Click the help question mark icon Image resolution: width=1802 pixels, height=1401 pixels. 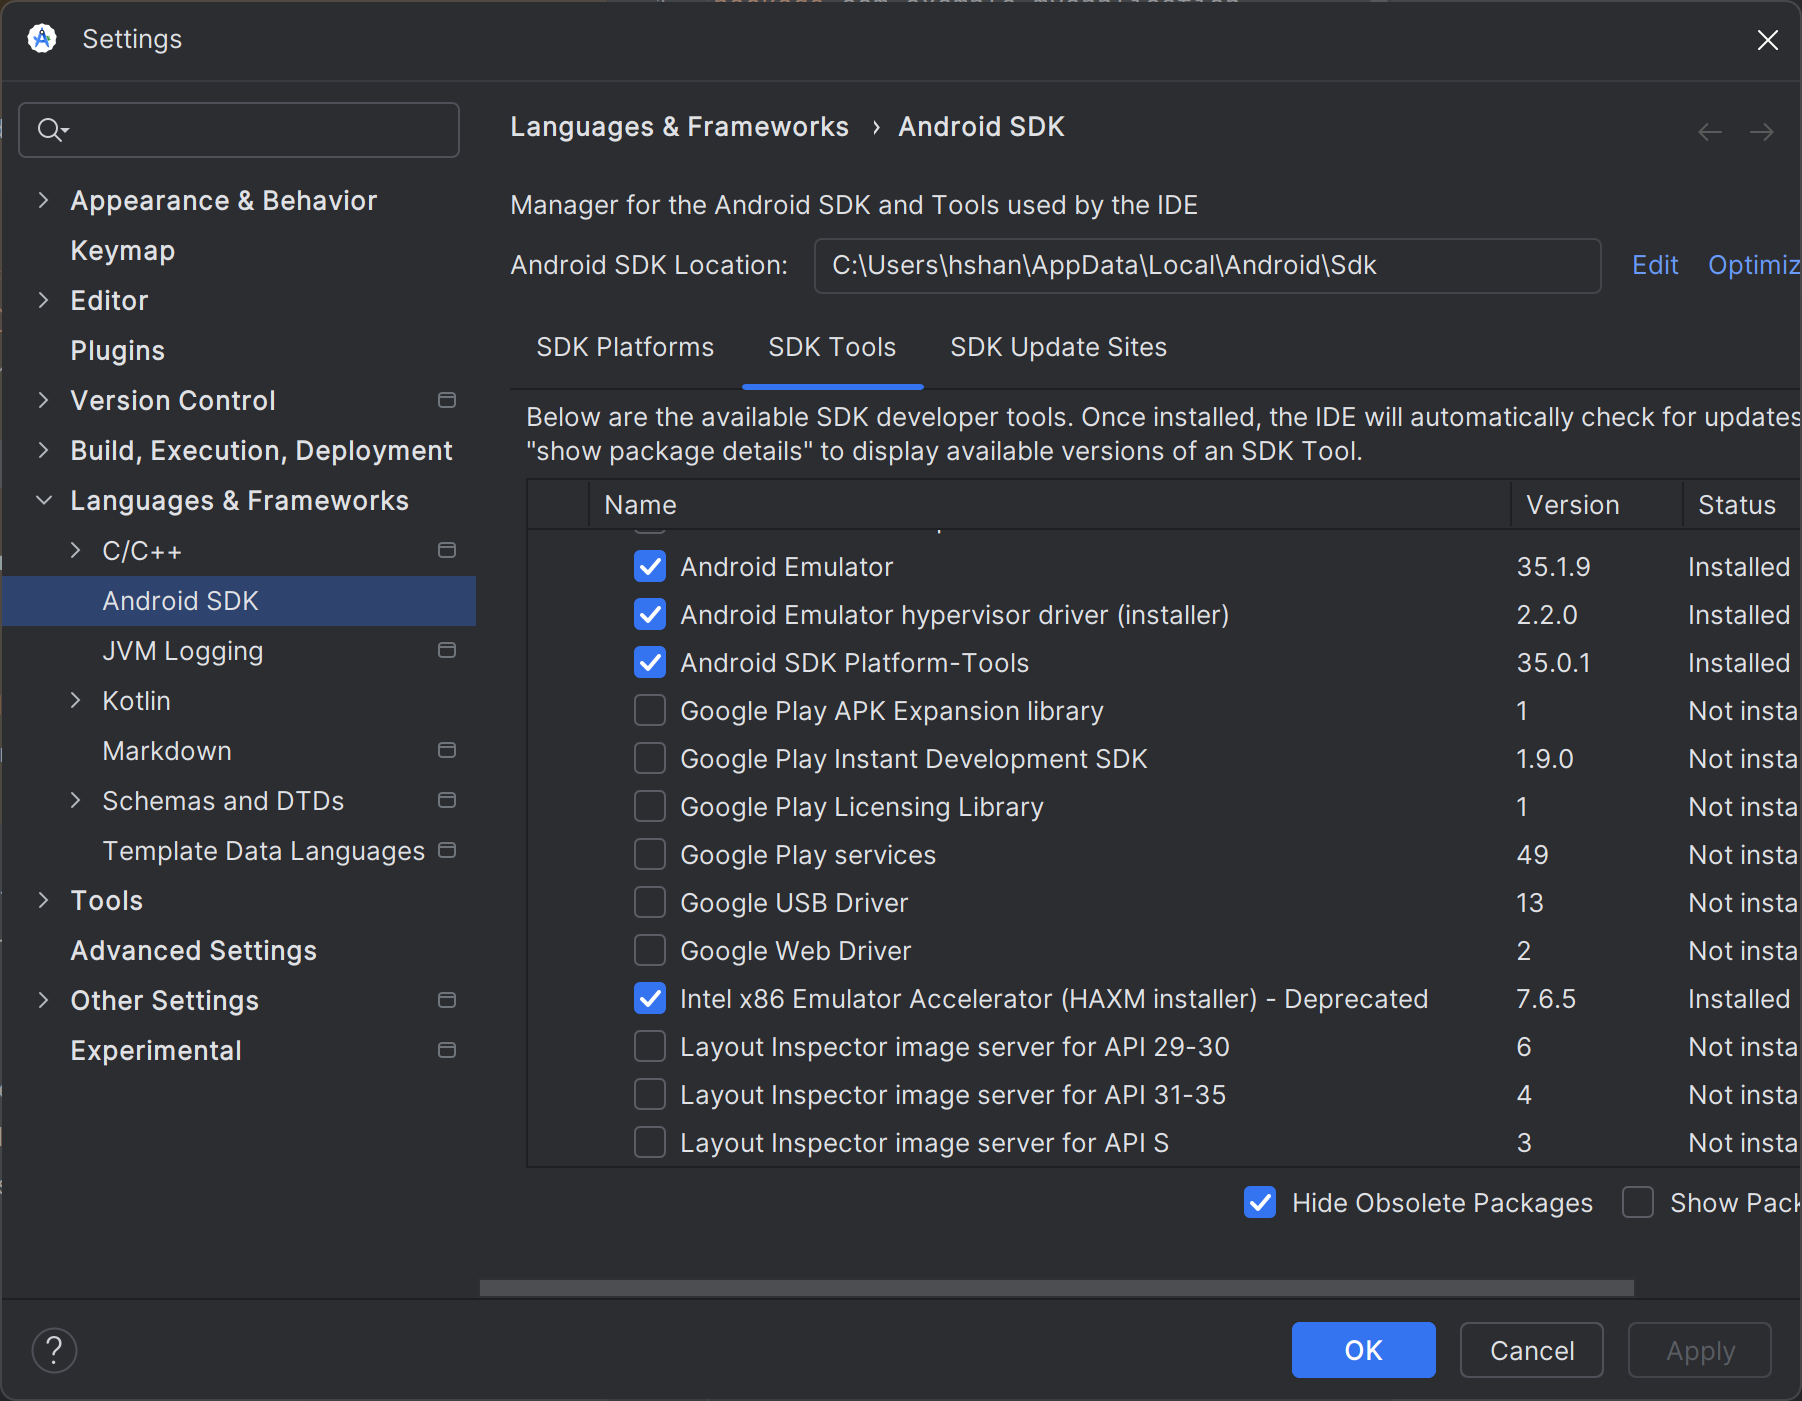(x=54, y=1350)
